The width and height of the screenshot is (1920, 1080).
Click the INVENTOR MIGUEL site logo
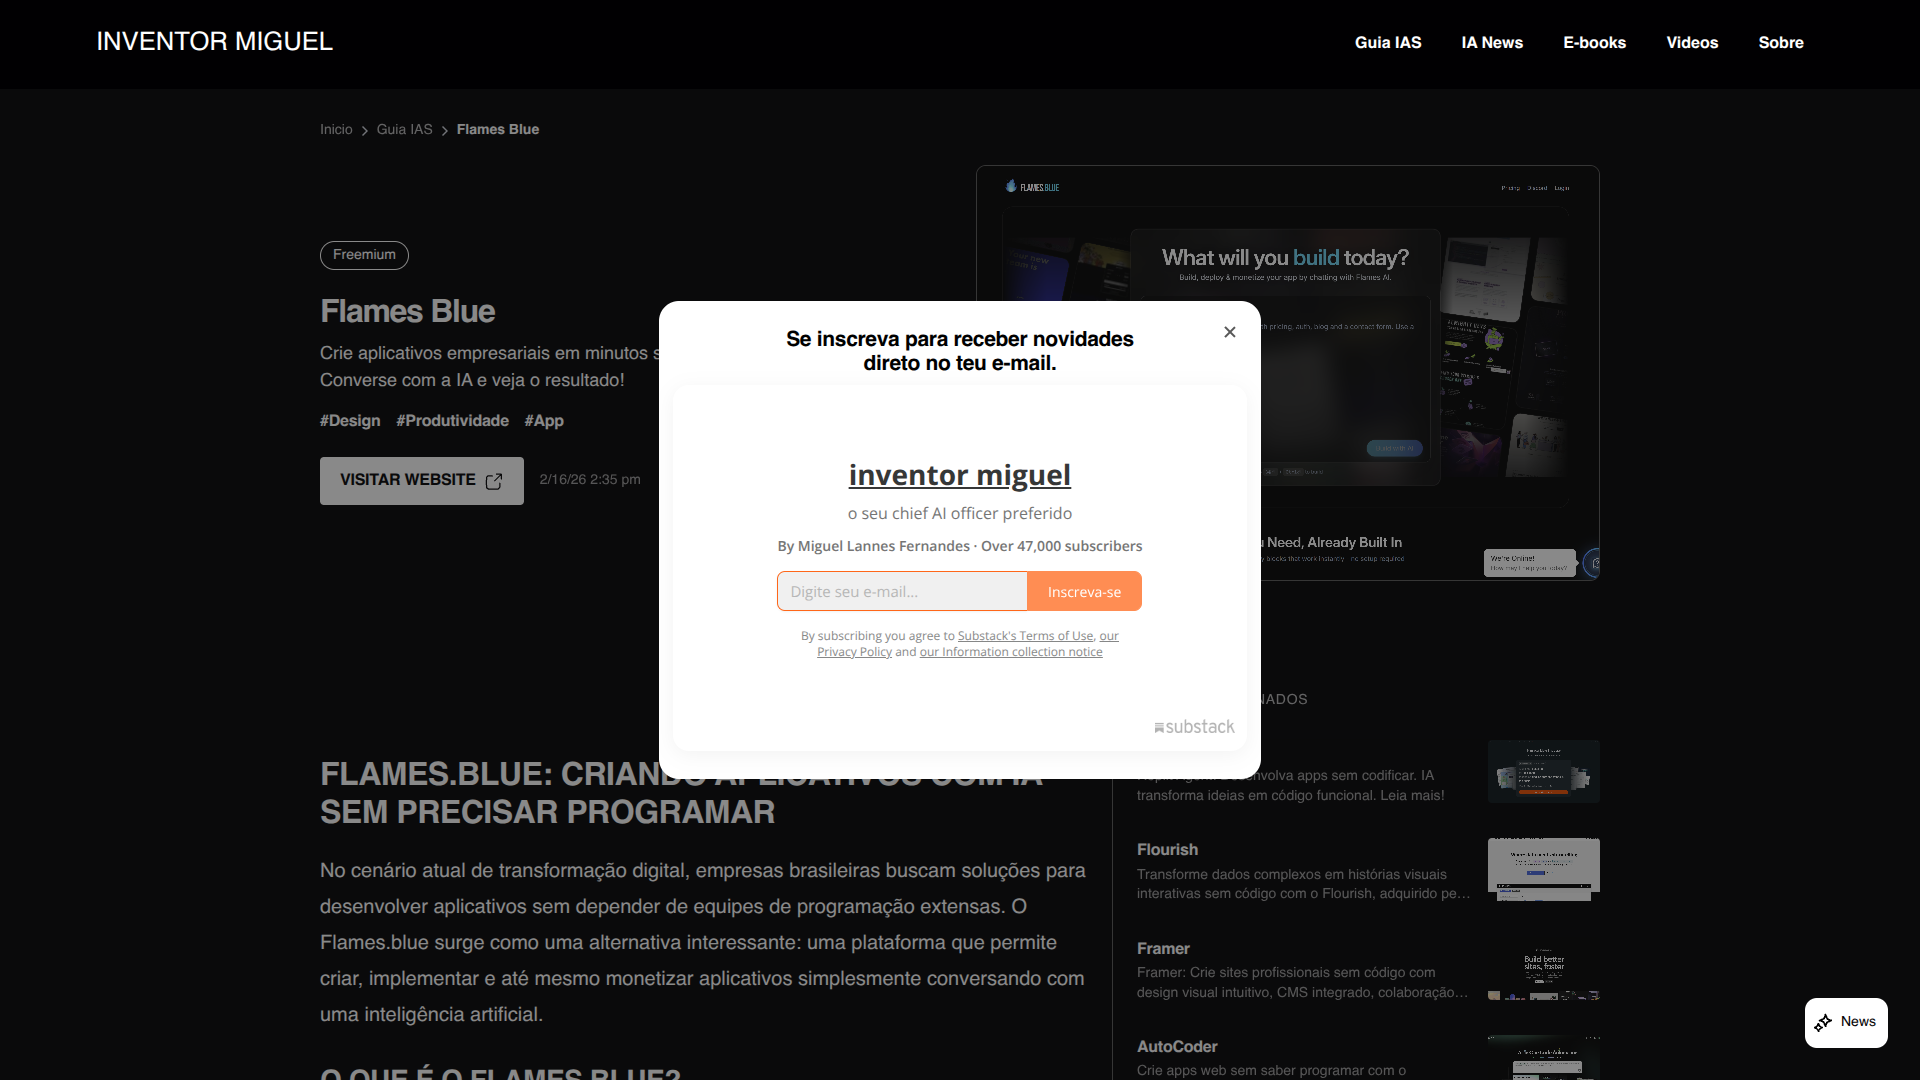click(x=214, y=42)
